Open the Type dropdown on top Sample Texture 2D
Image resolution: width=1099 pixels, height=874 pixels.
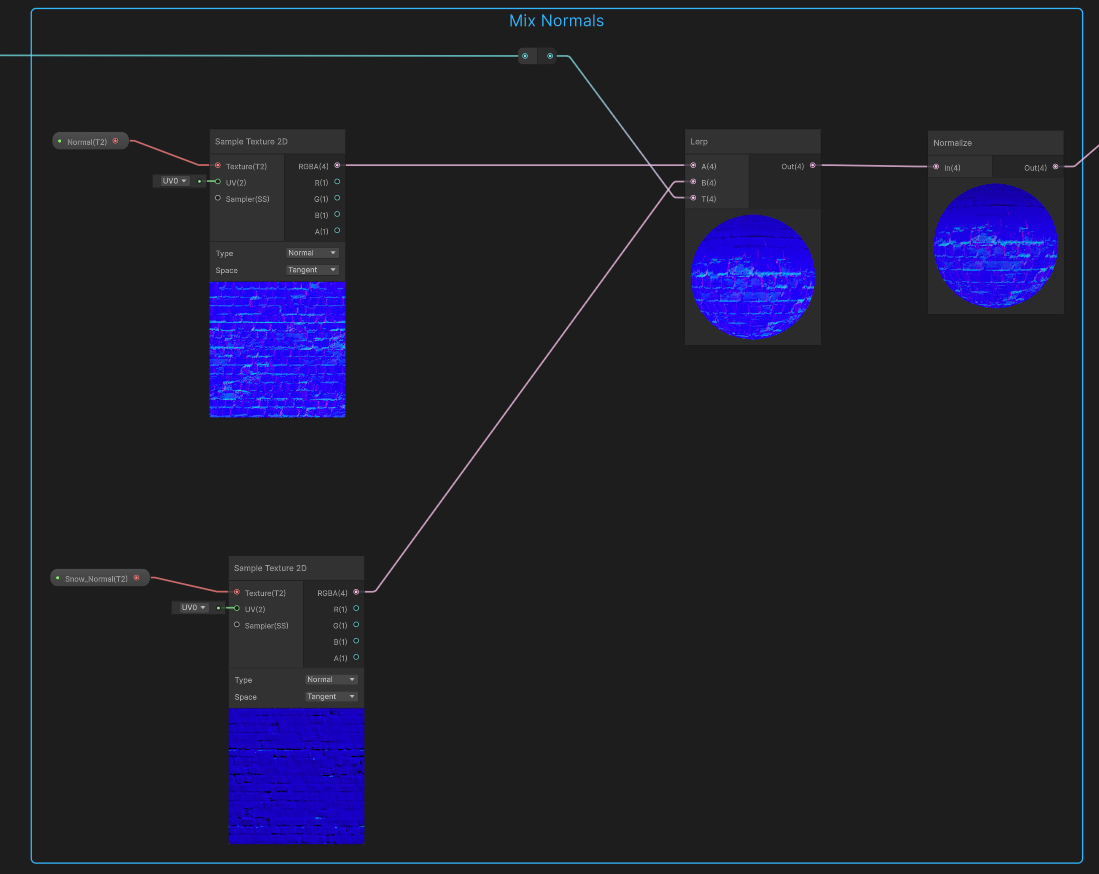[x=312, y=253]
